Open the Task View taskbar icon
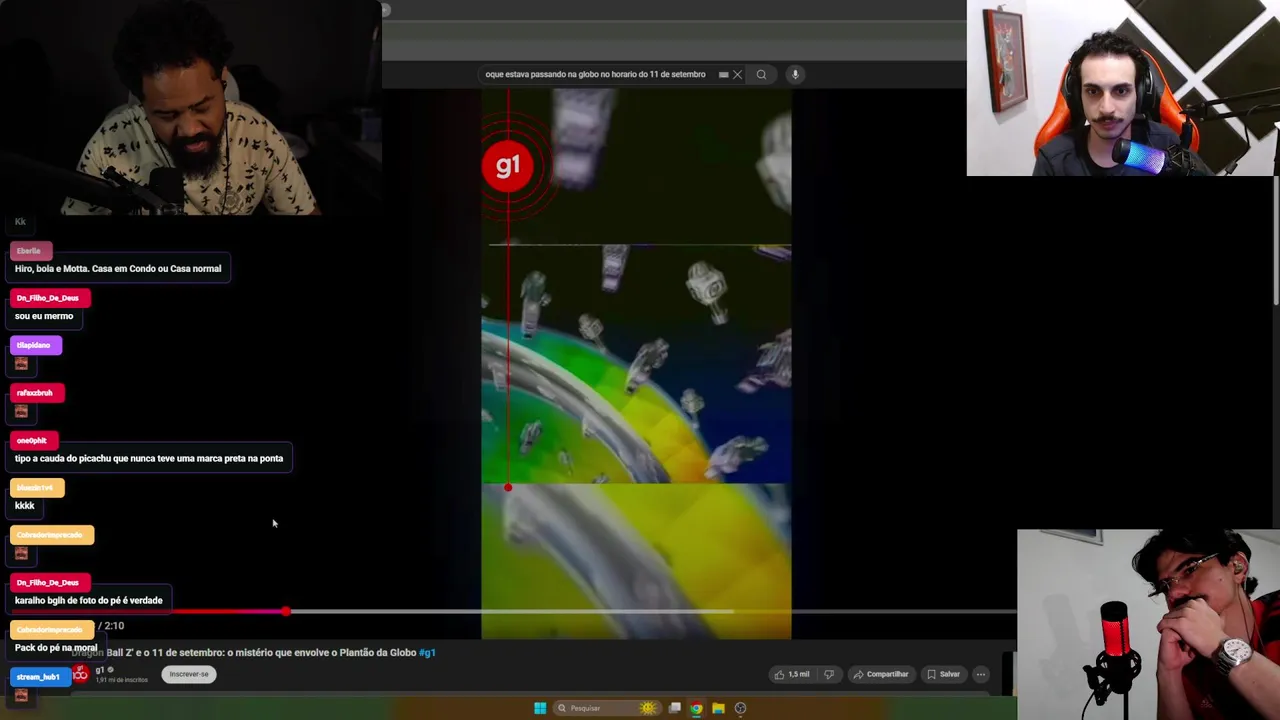The height and width of the screenshot is (720, 1280). coord(675,708)
